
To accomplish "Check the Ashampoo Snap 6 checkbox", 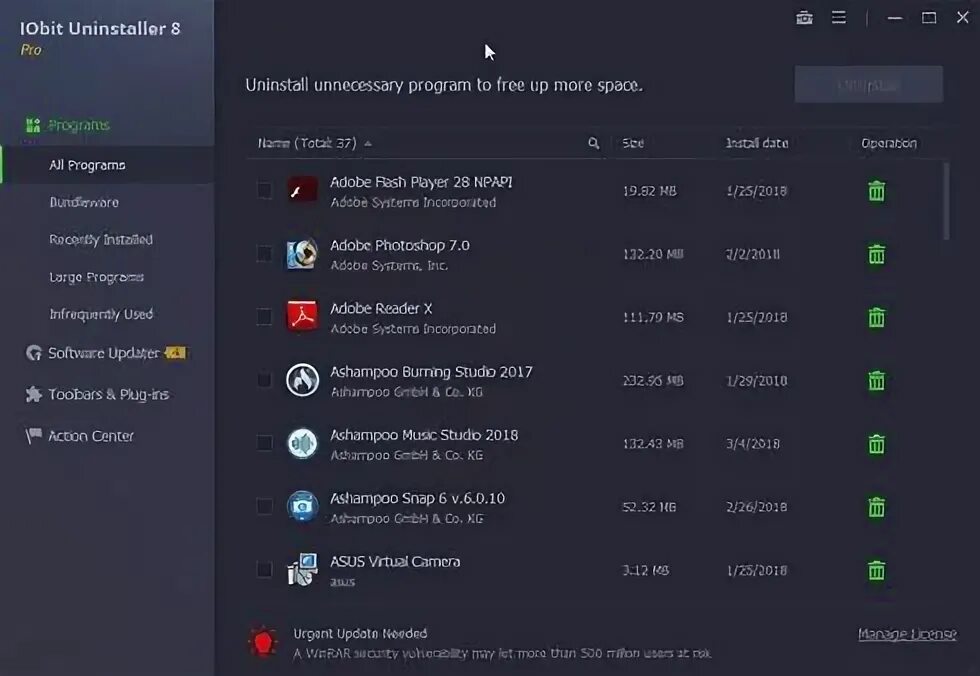I will [x=264, y=506].
